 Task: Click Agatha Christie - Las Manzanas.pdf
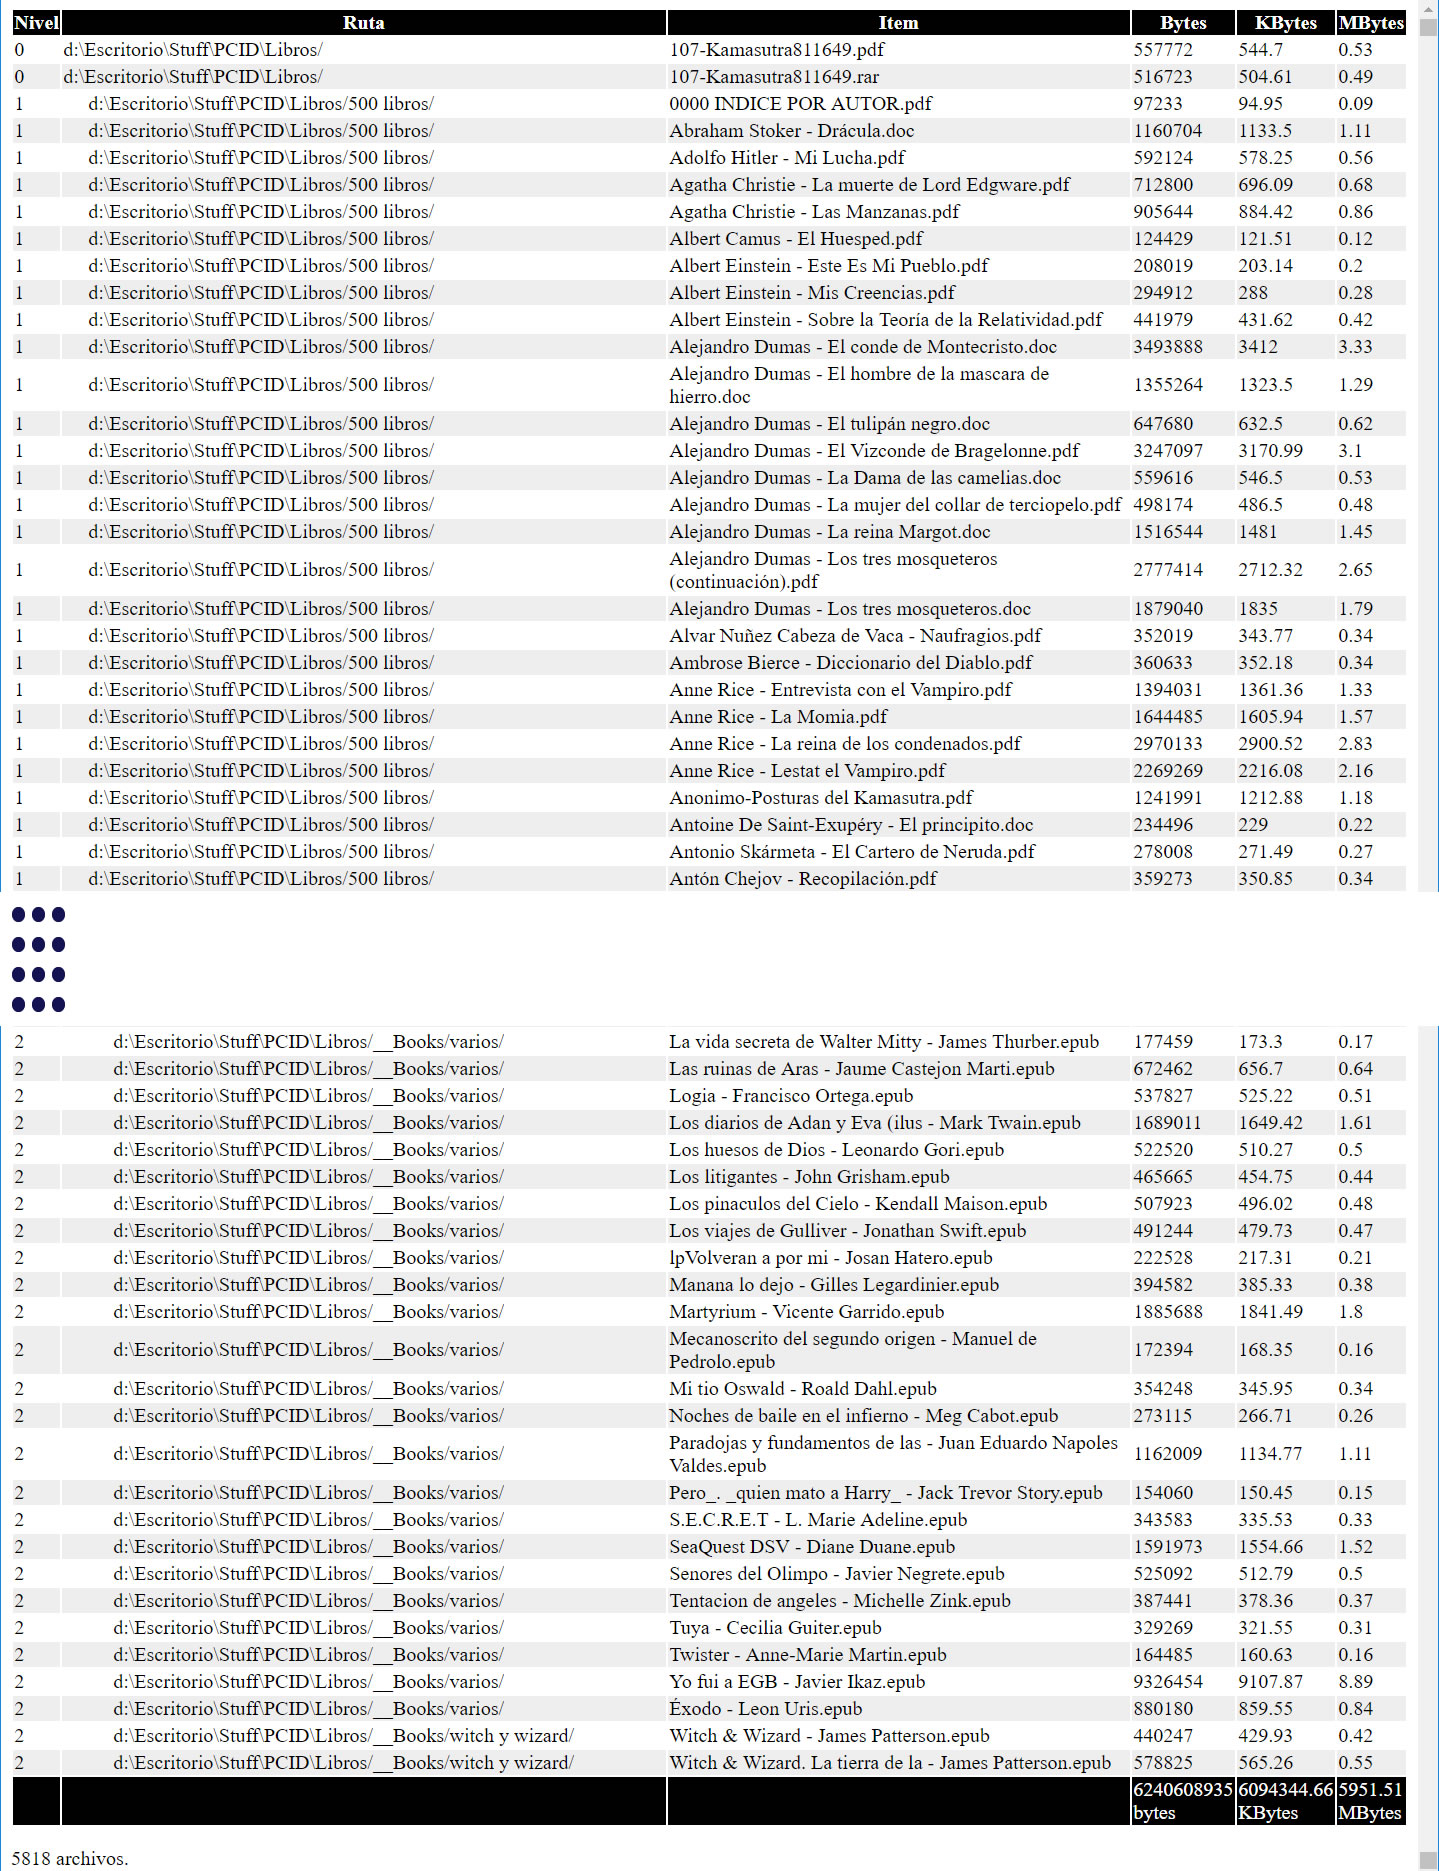(815, 212)
